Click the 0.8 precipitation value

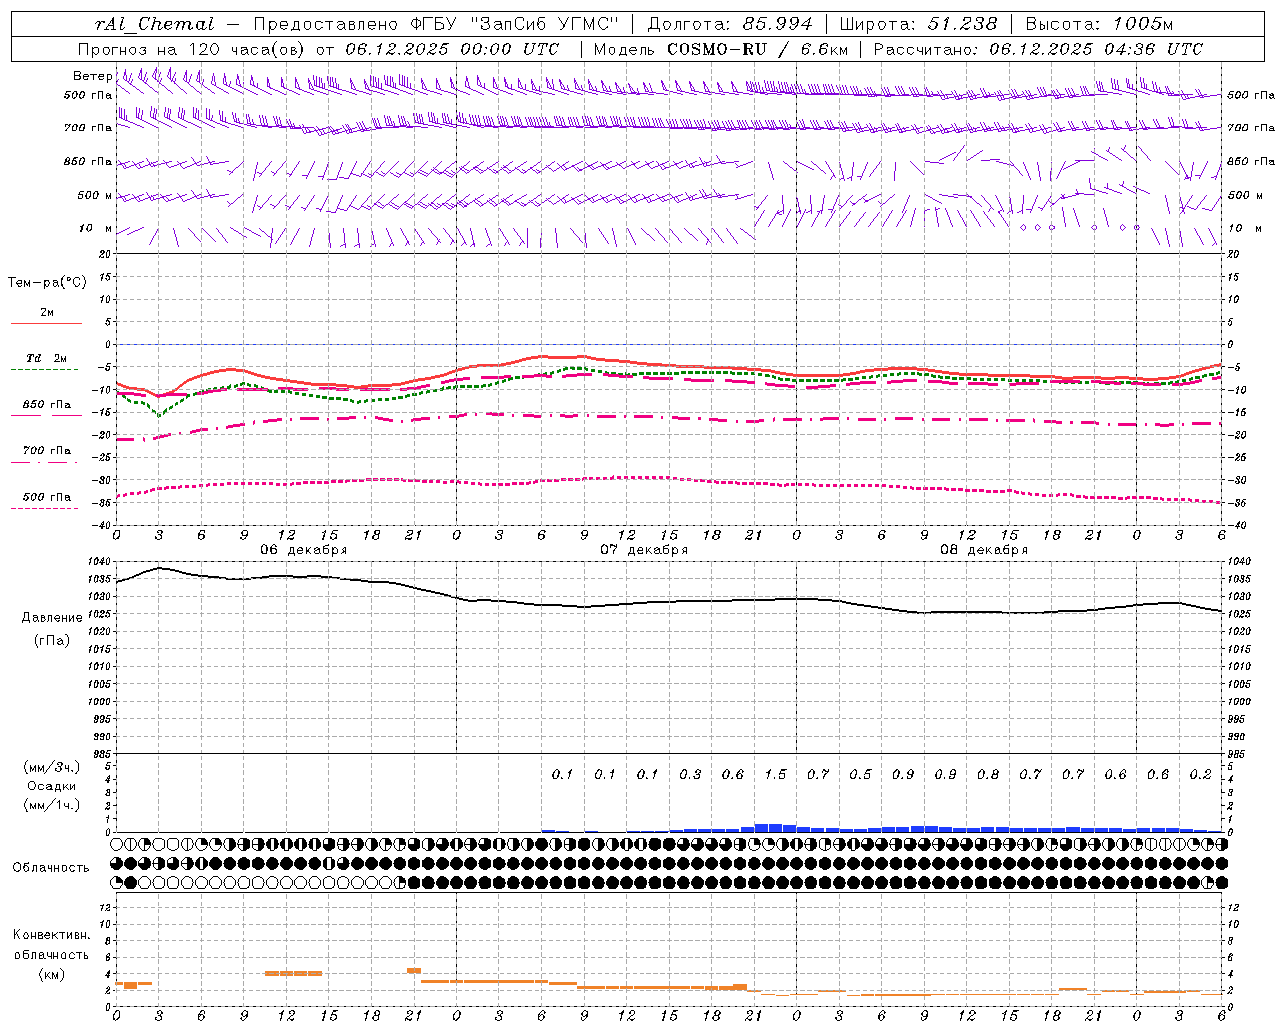(988, 774)
